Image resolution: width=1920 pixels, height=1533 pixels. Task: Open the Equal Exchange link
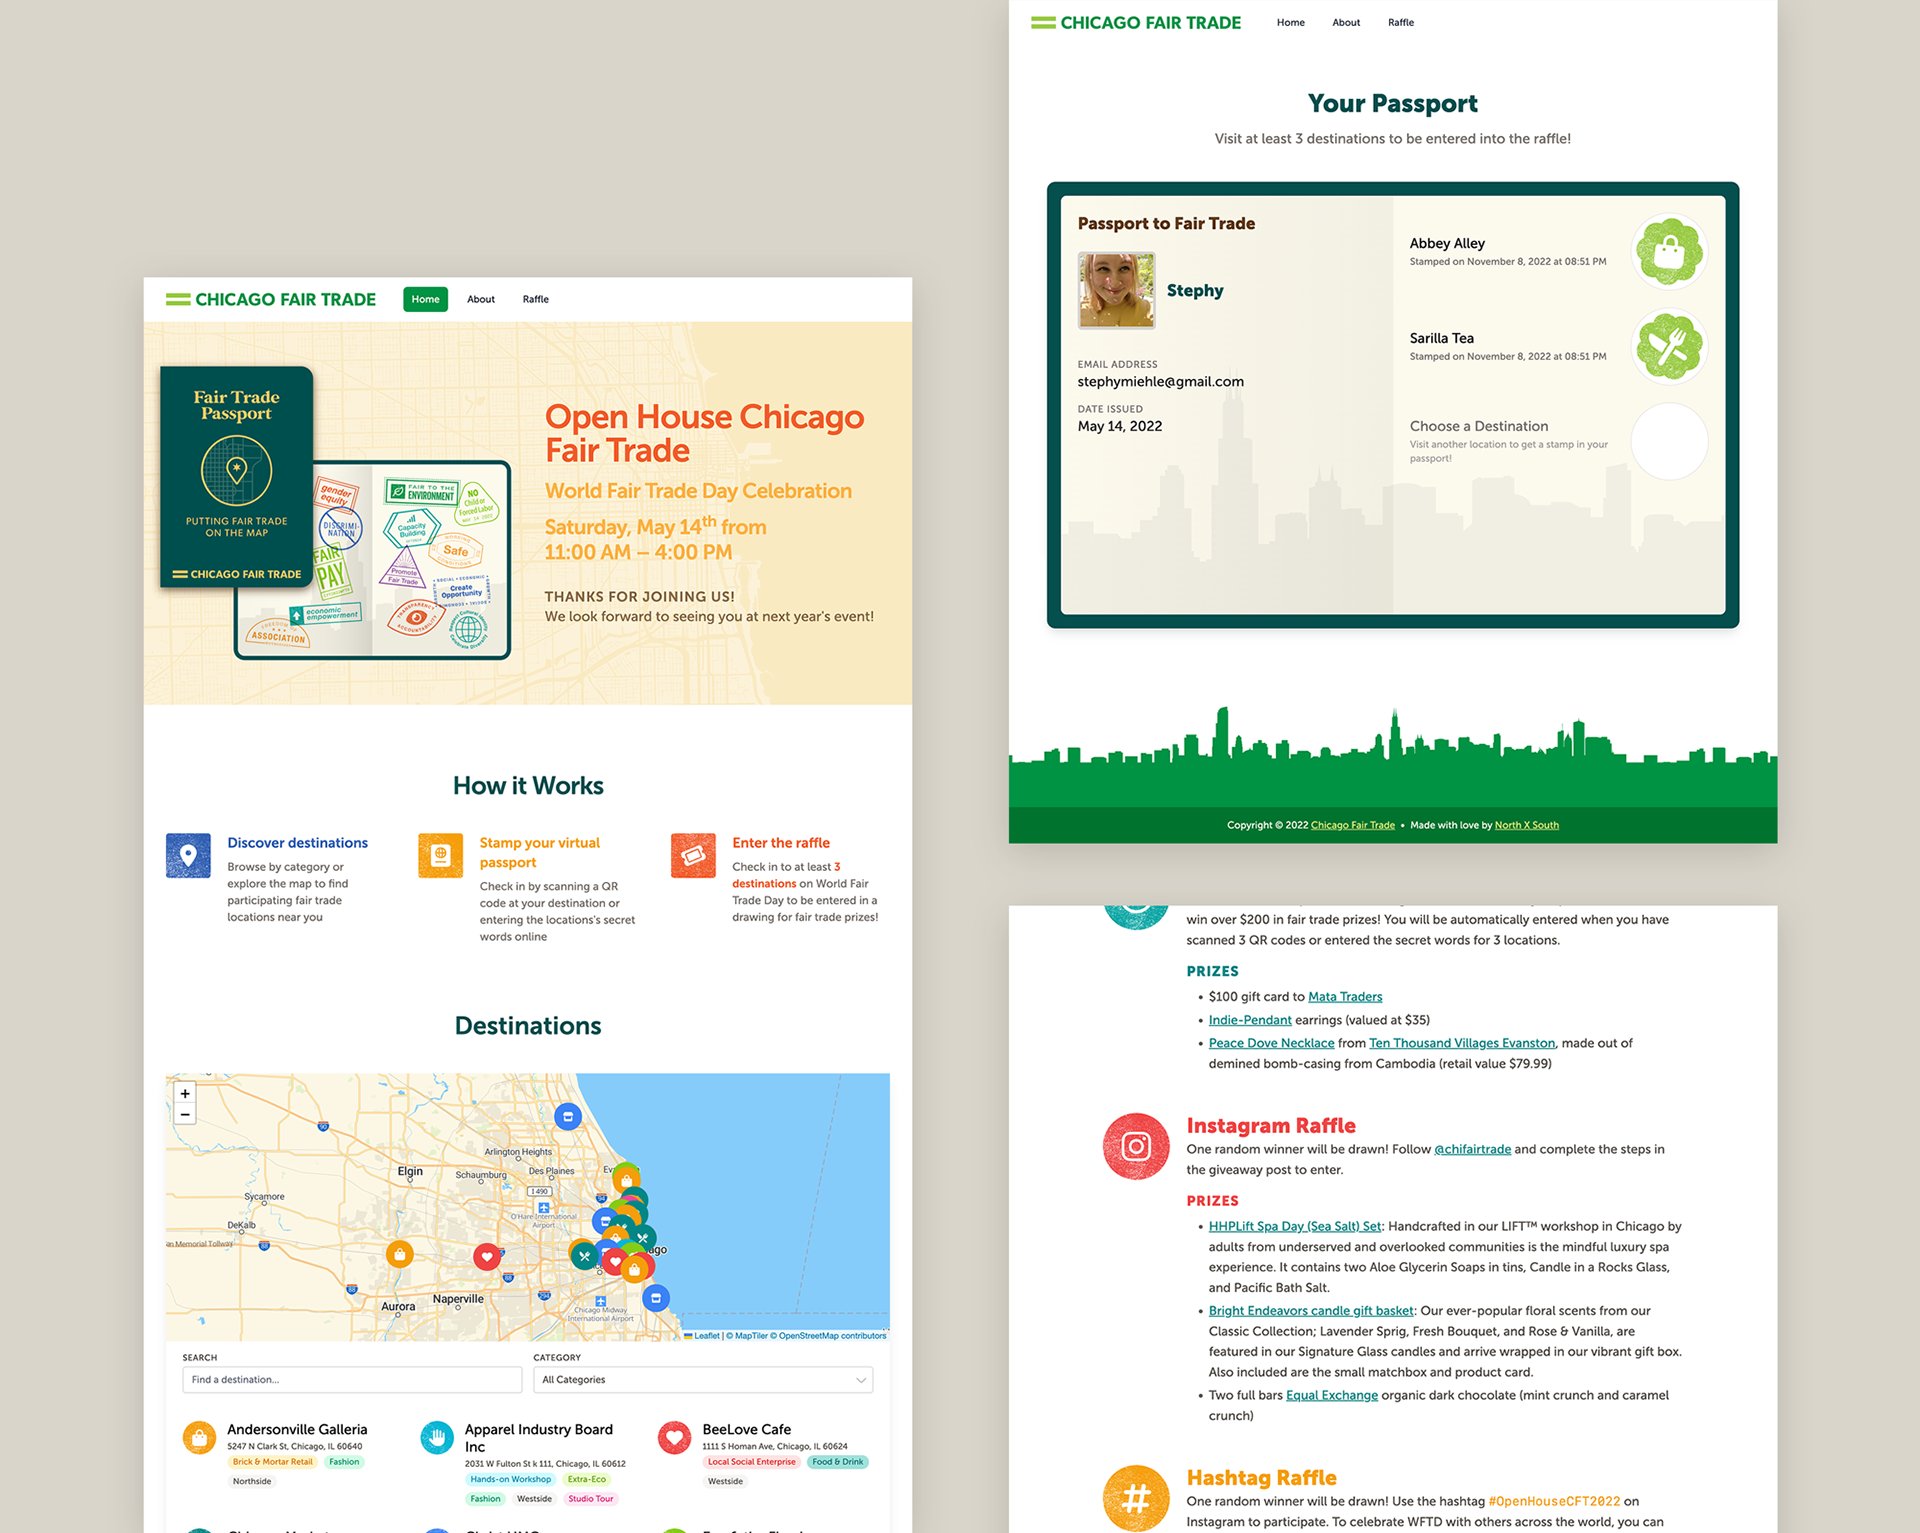[x=1332, y=1395]
